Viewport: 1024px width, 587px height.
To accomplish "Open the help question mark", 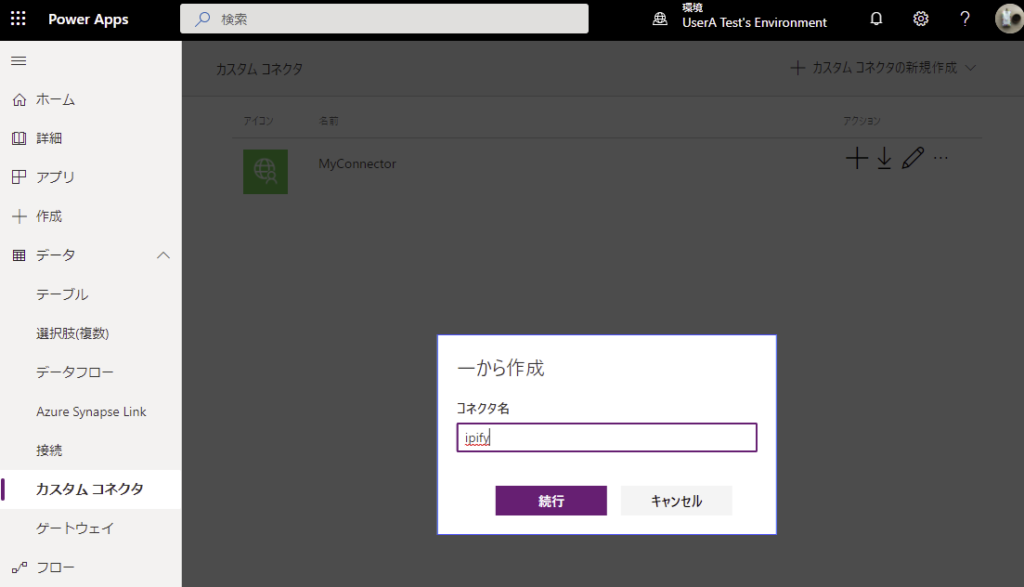I will (965, 19).
